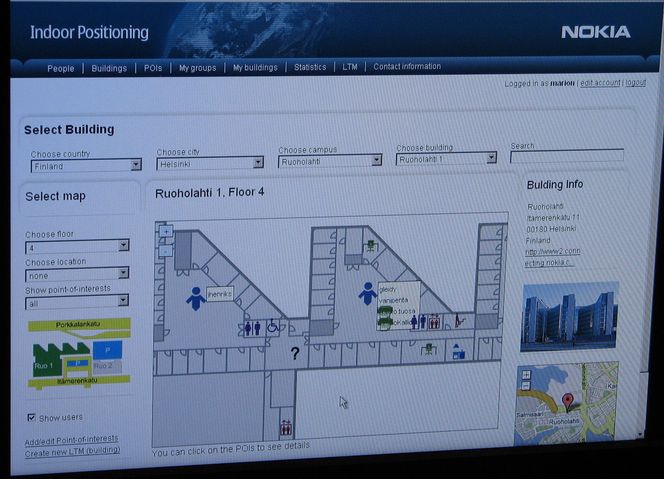664x479 pixels.
Task: Open the Show point-of-interests dropdown
Action: [x=77, y=302]
